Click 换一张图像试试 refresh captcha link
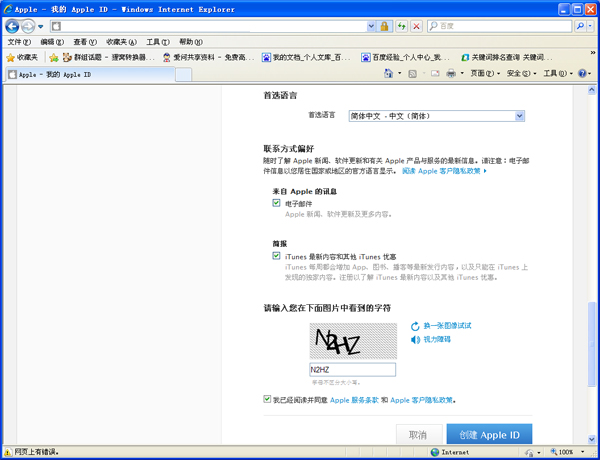Viewport: 600px width, 460px height. point(447,326)
